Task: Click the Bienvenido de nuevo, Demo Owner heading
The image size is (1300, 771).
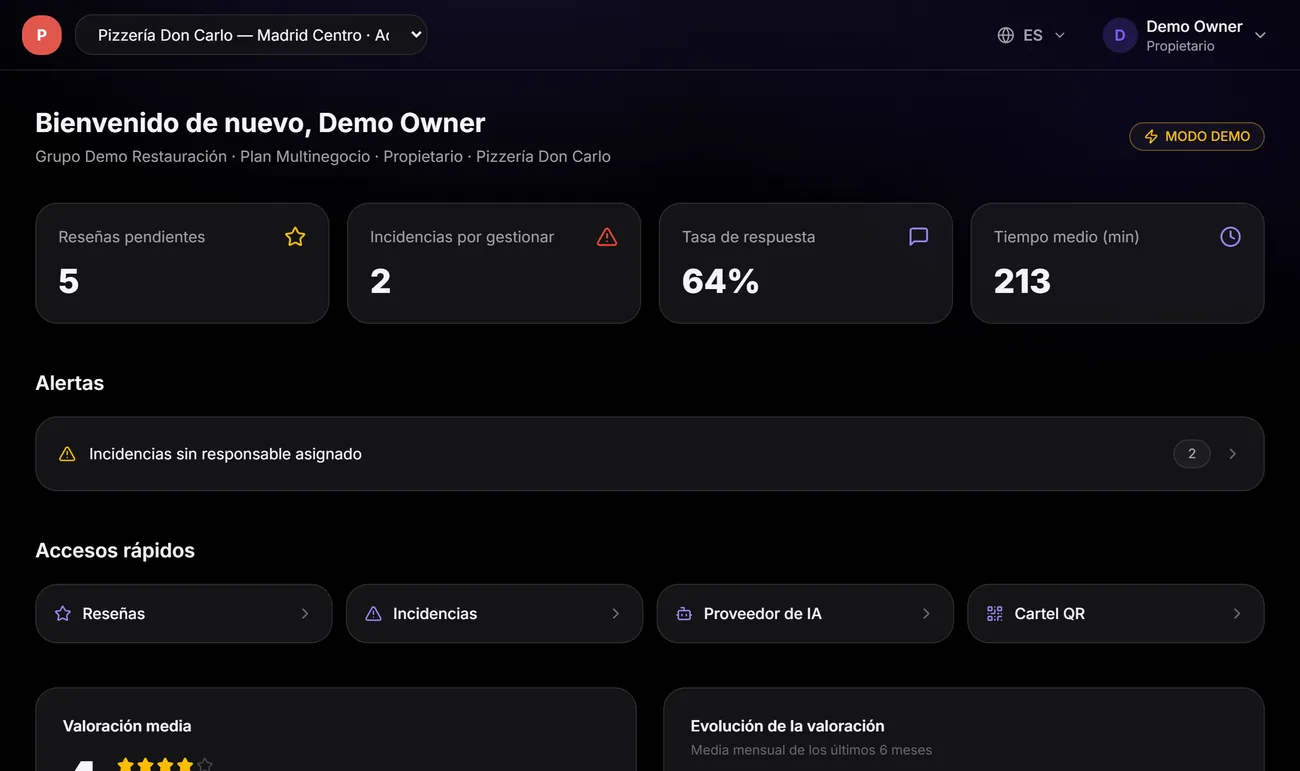Action: point(260,123)
